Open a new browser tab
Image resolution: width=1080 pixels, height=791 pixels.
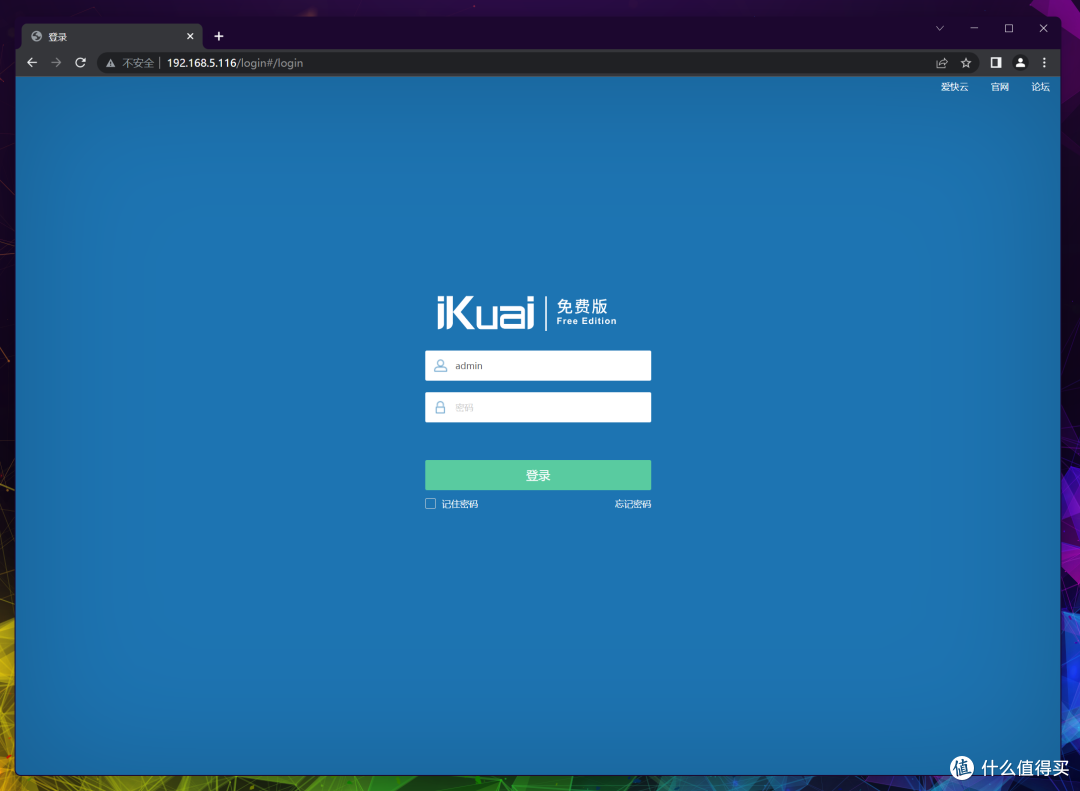[219, 37]
